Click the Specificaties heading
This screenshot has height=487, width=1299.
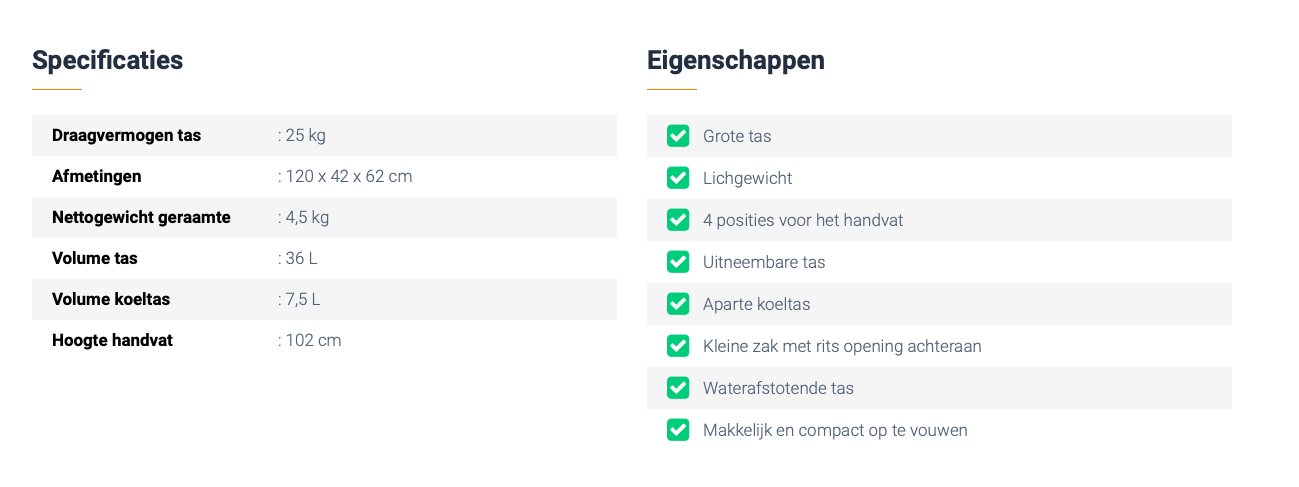click(x=108, y=60)
